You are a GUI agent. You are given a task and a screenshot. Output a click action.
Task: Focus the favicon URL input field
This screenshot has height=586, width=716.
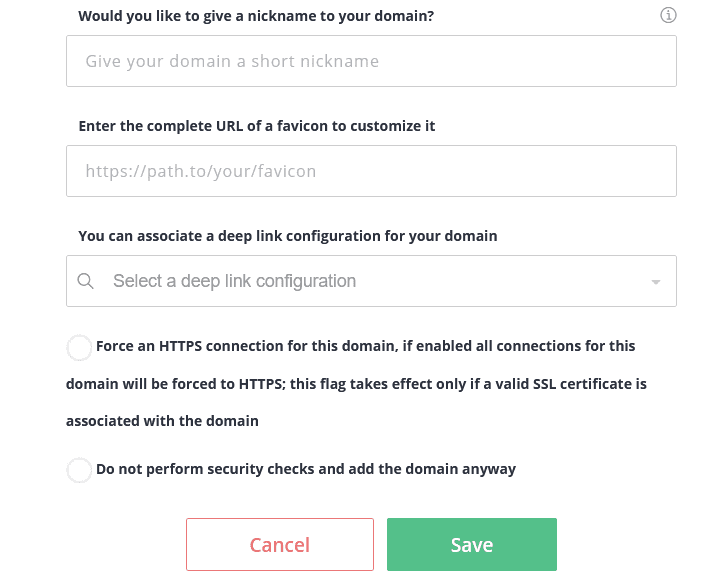[x=371, y=171]
